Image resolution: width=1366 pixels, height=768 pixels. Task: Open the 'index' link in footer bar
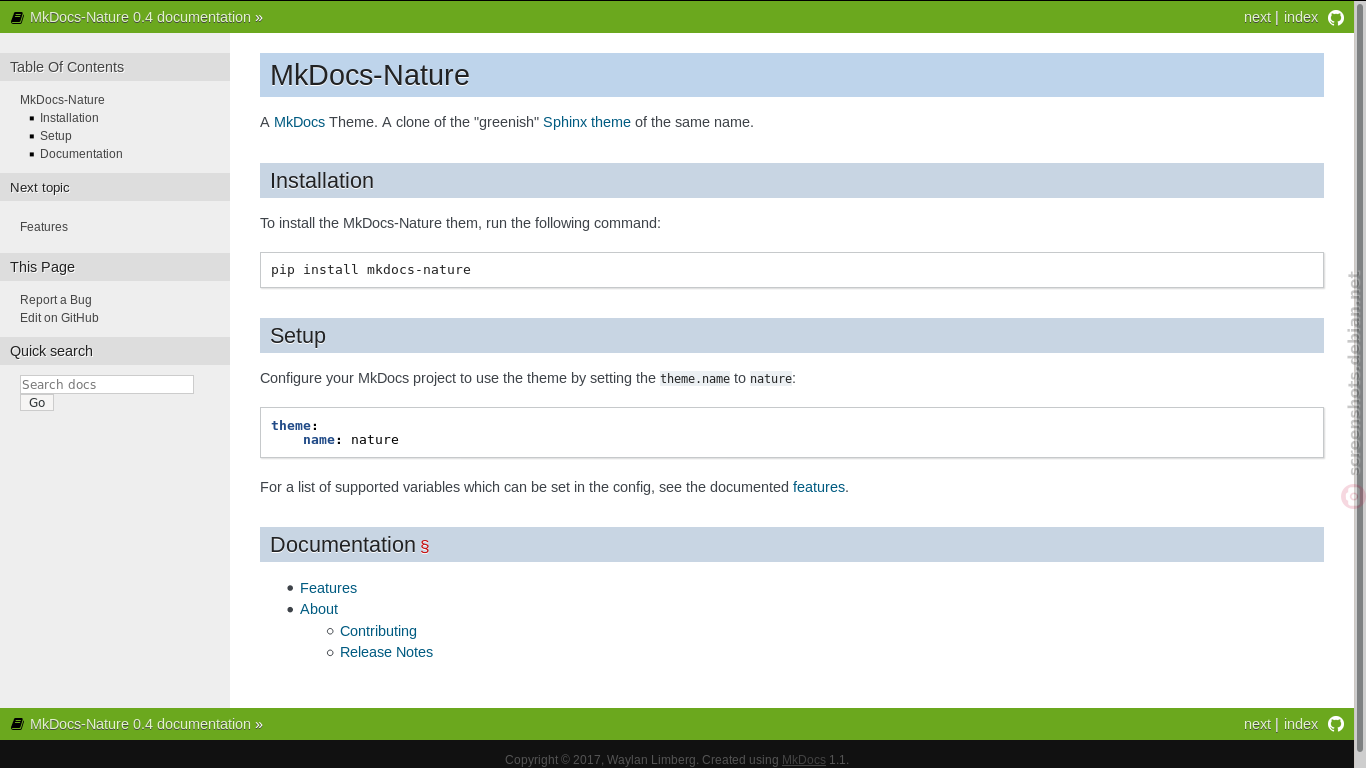tap(1301, 724)
